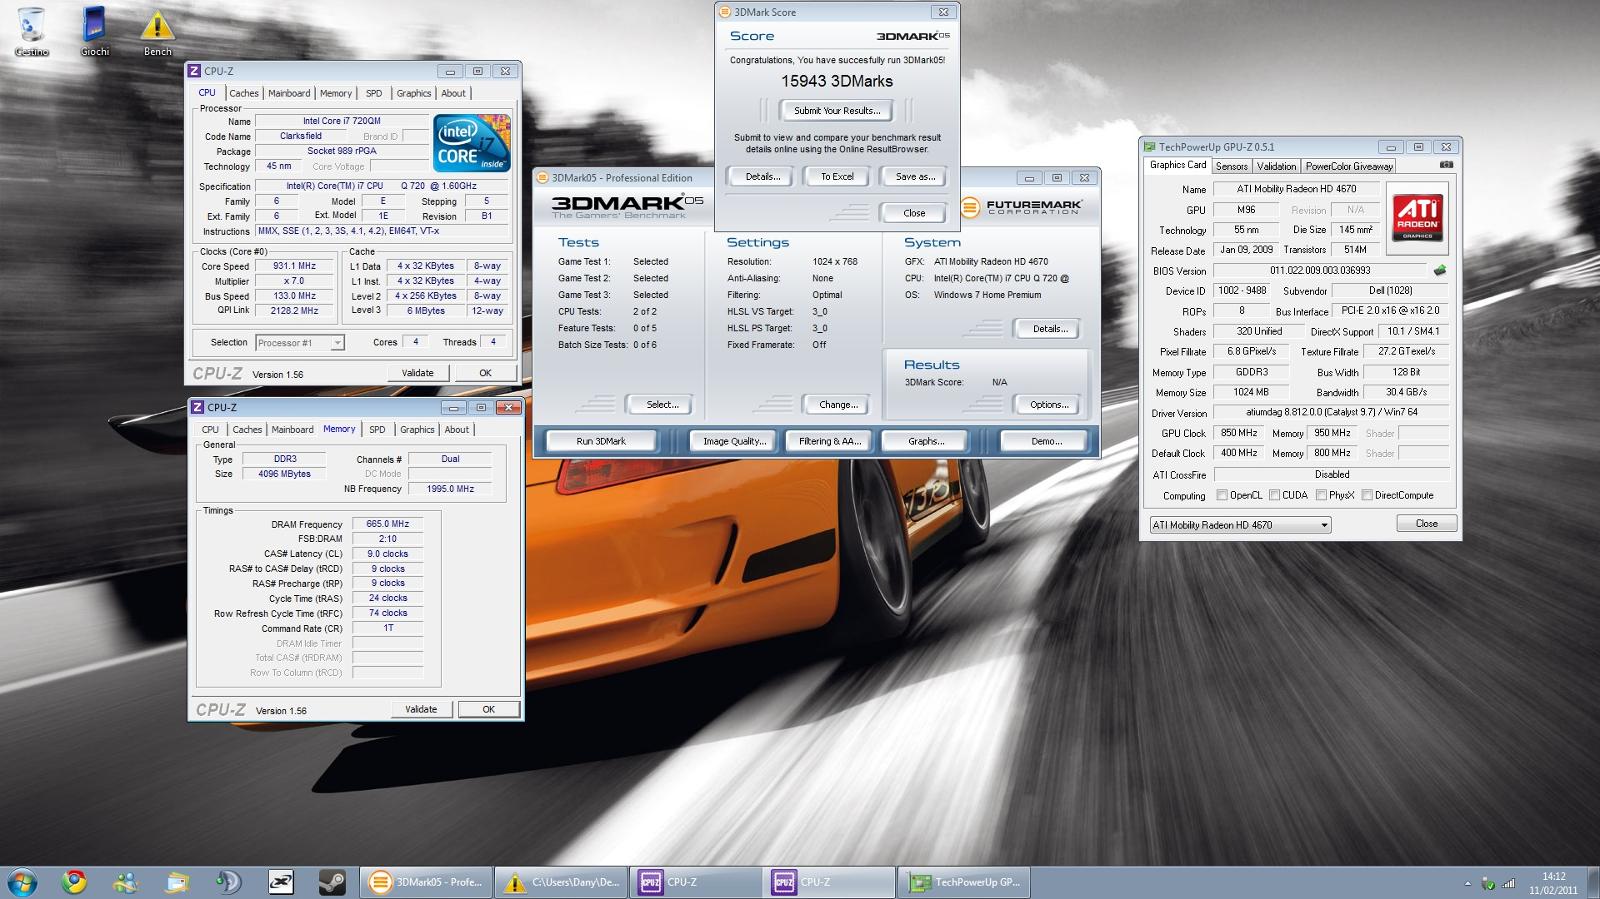The image size is (1600, 899).
Task: Enable the CUDA checkbox in GPU-Z
Action: [x=1274, y=495]
